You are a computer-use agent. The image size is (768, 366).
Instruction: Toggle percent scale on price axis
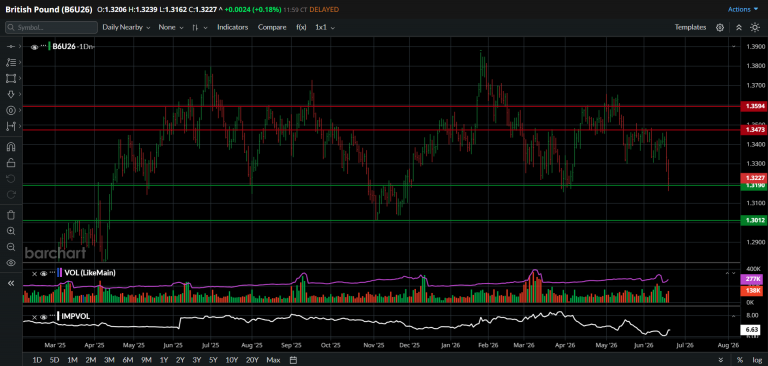click(x=740, y=360)
